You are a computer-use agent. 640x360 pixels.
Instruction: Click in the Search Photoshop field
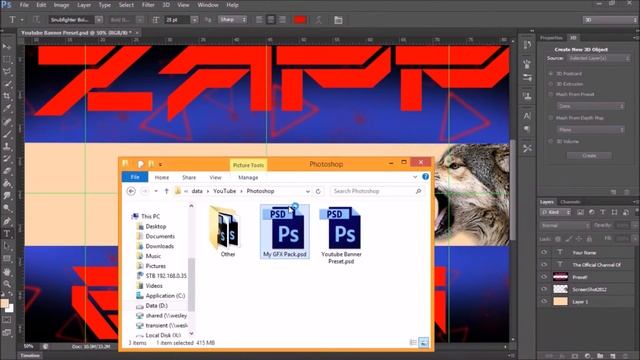click(x=377, y=191)
